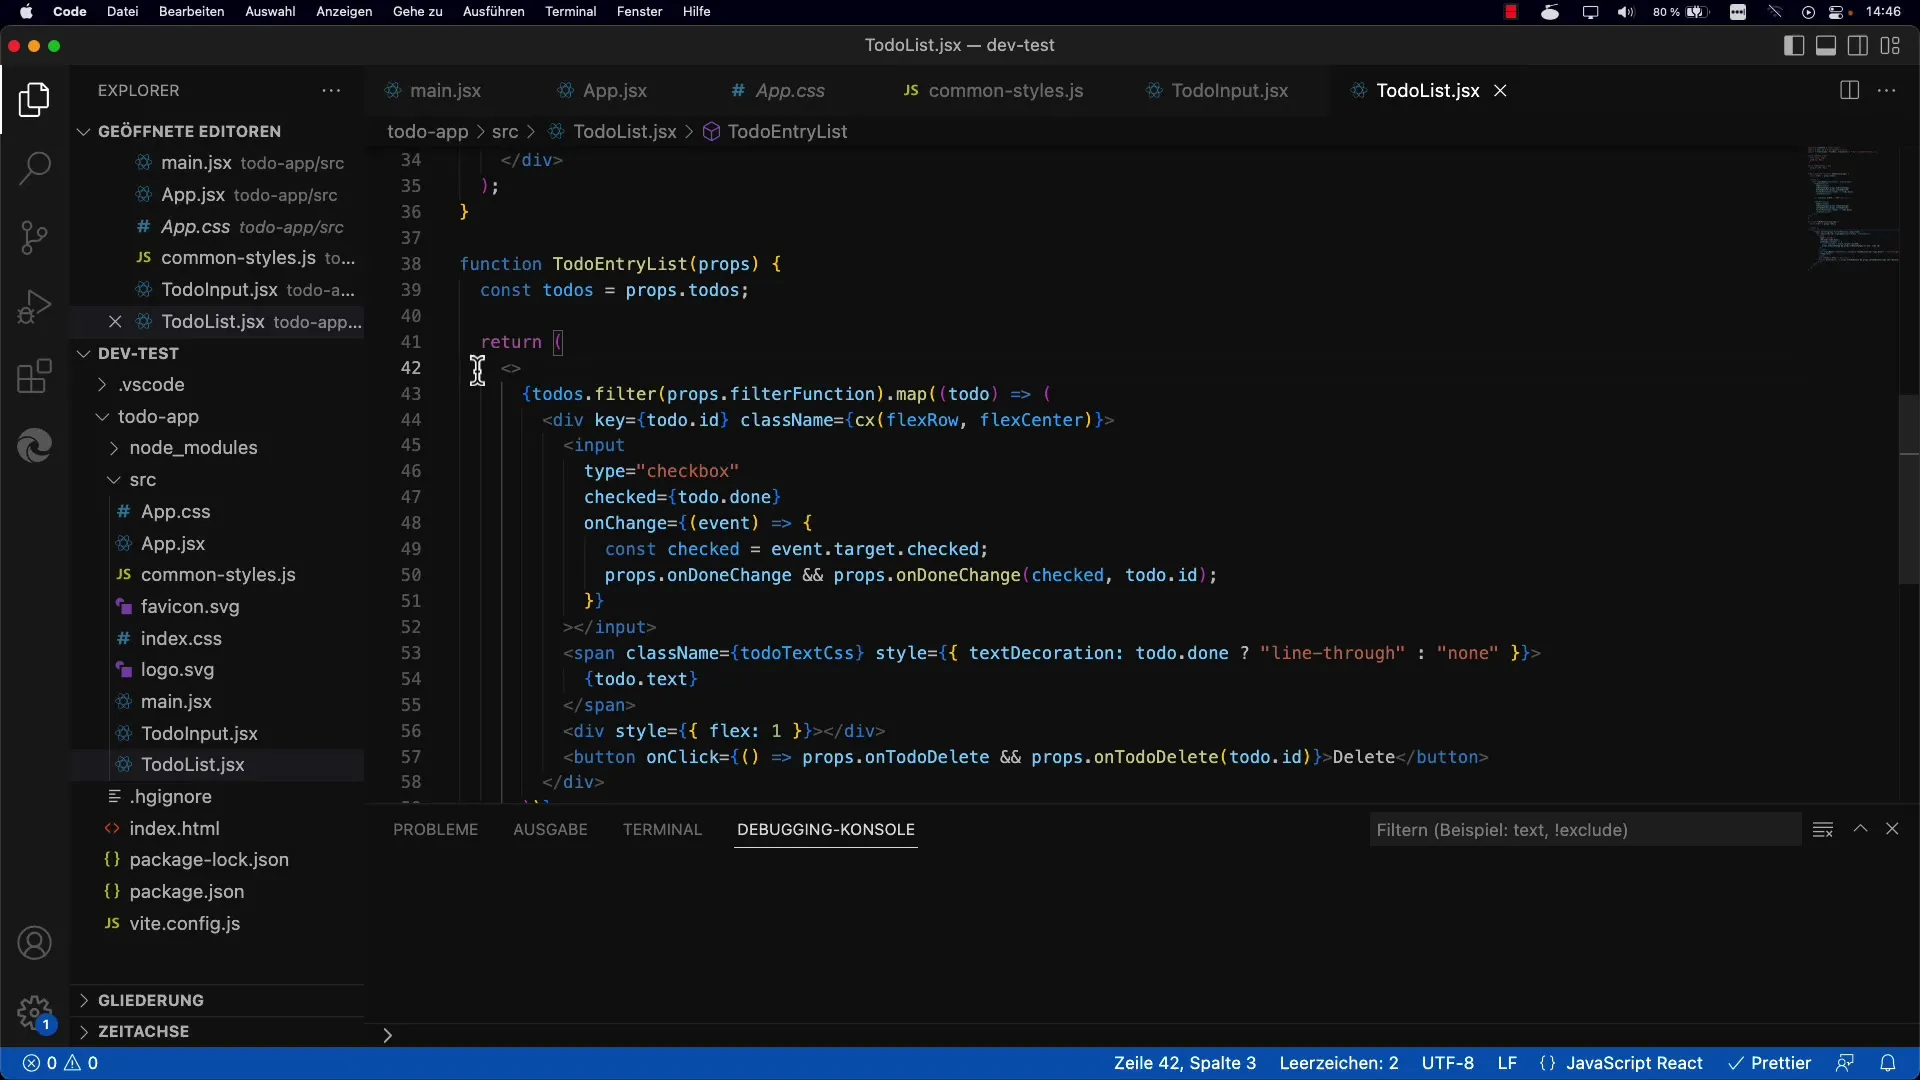
Task: Open vite.config.js in file tree
Action: click(184, 924)
